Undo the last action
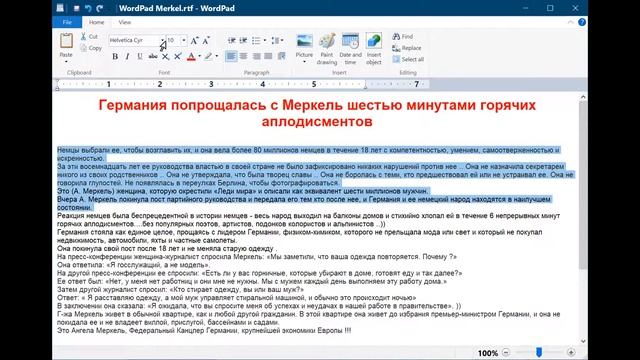The image size is (640, 360). click(88, 8)
